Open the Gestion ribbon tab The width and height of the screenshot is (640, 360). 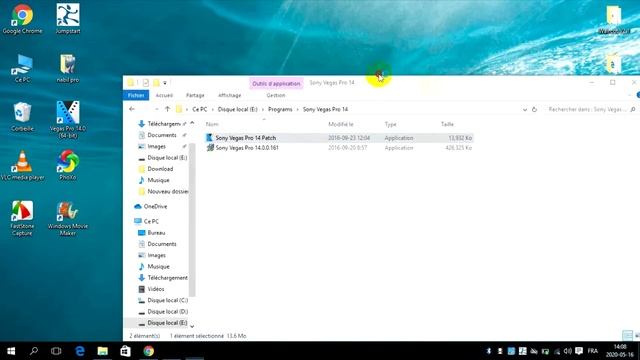pos(276,95)
